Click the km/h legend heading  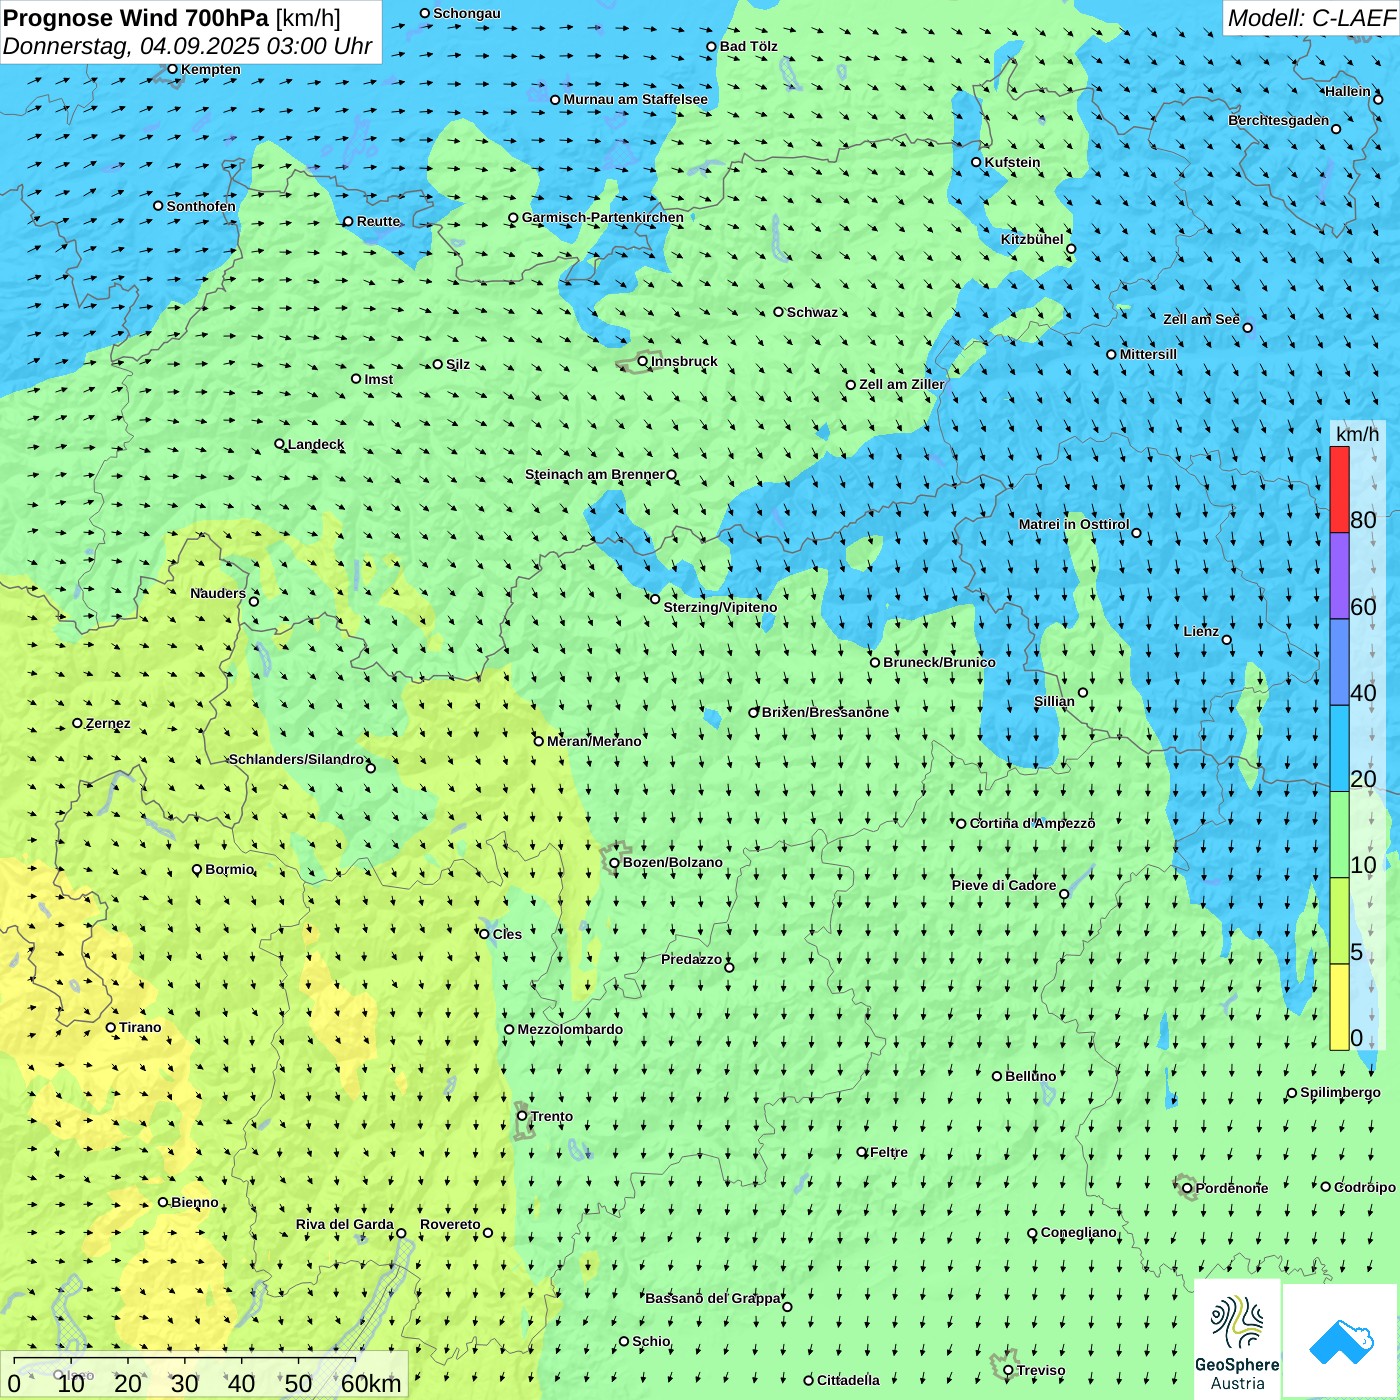(x=1357, y=434)
